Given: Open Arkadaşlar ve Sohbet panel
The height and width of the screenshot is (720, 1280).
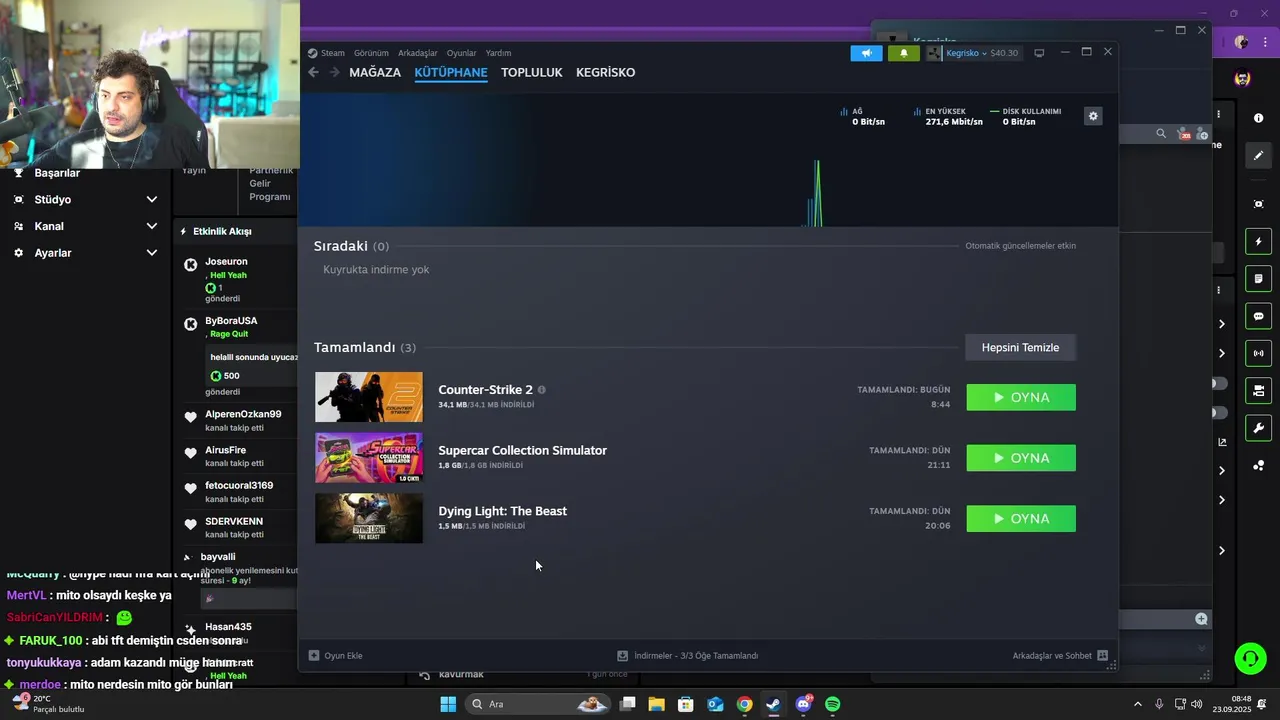Looking at the screenshot, I should point(1060,656).
